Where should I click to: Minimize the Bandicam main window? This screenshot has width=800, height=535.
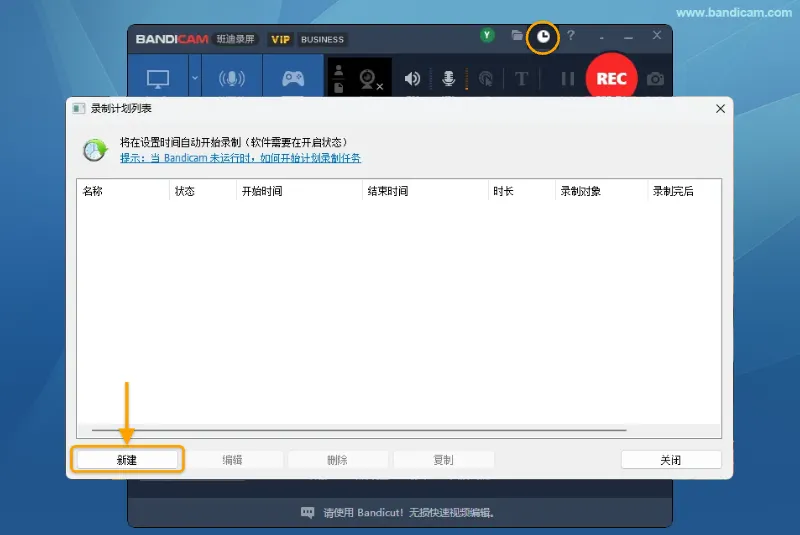(x=629, y=37)
